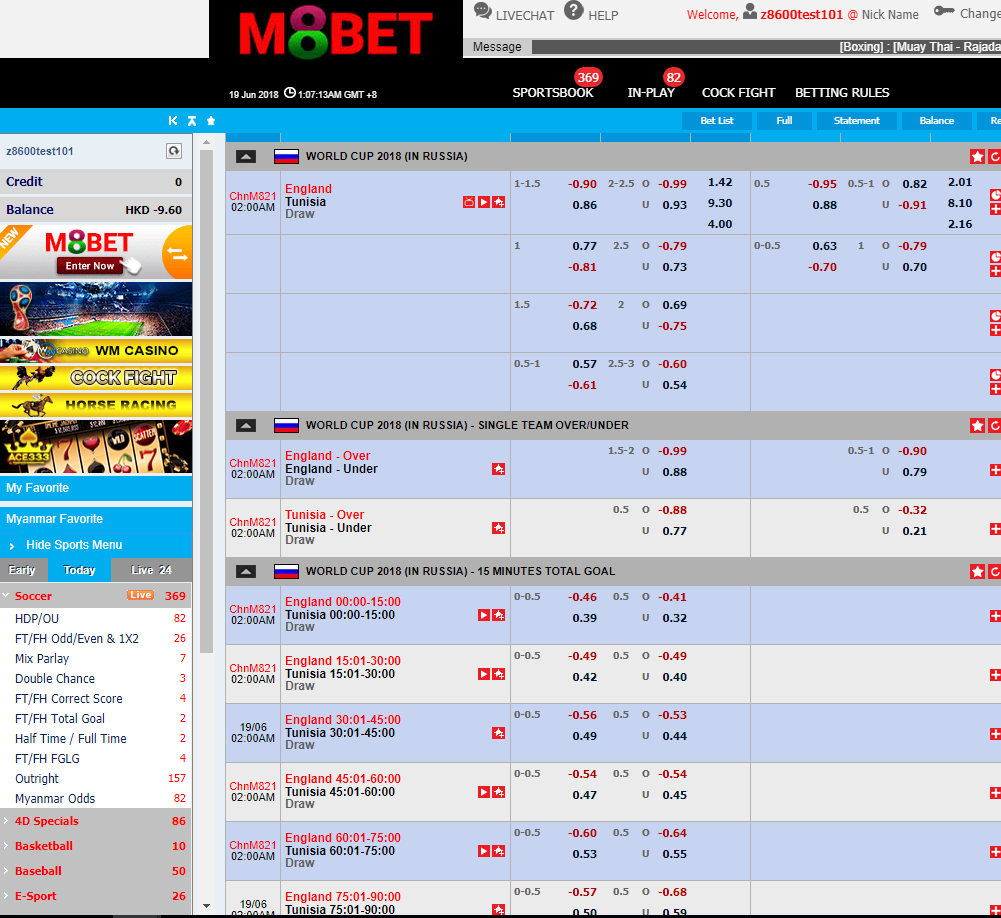Click play icon in England 60:01-75:00 row
Image resolution: width=1001 pixels, height=918 pixels.
click(484, 851)
